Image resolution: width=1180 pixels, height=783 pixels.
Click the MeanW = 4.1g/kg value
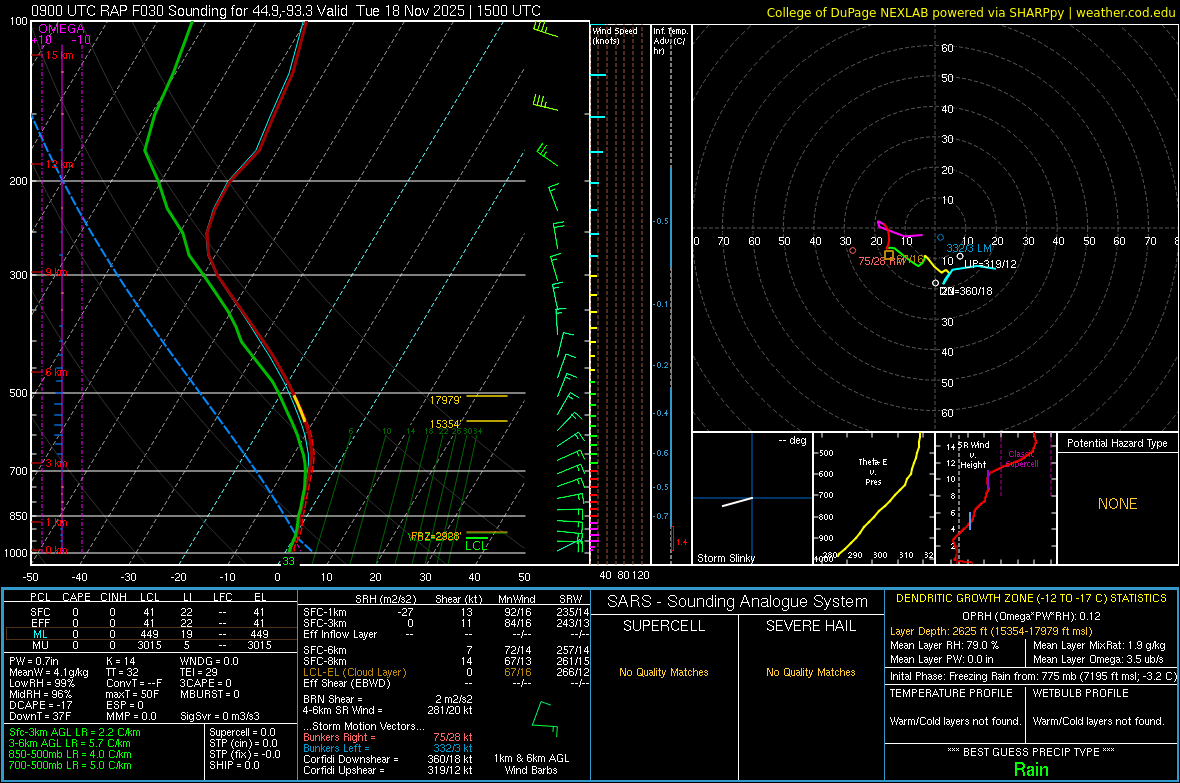point(49,672)
